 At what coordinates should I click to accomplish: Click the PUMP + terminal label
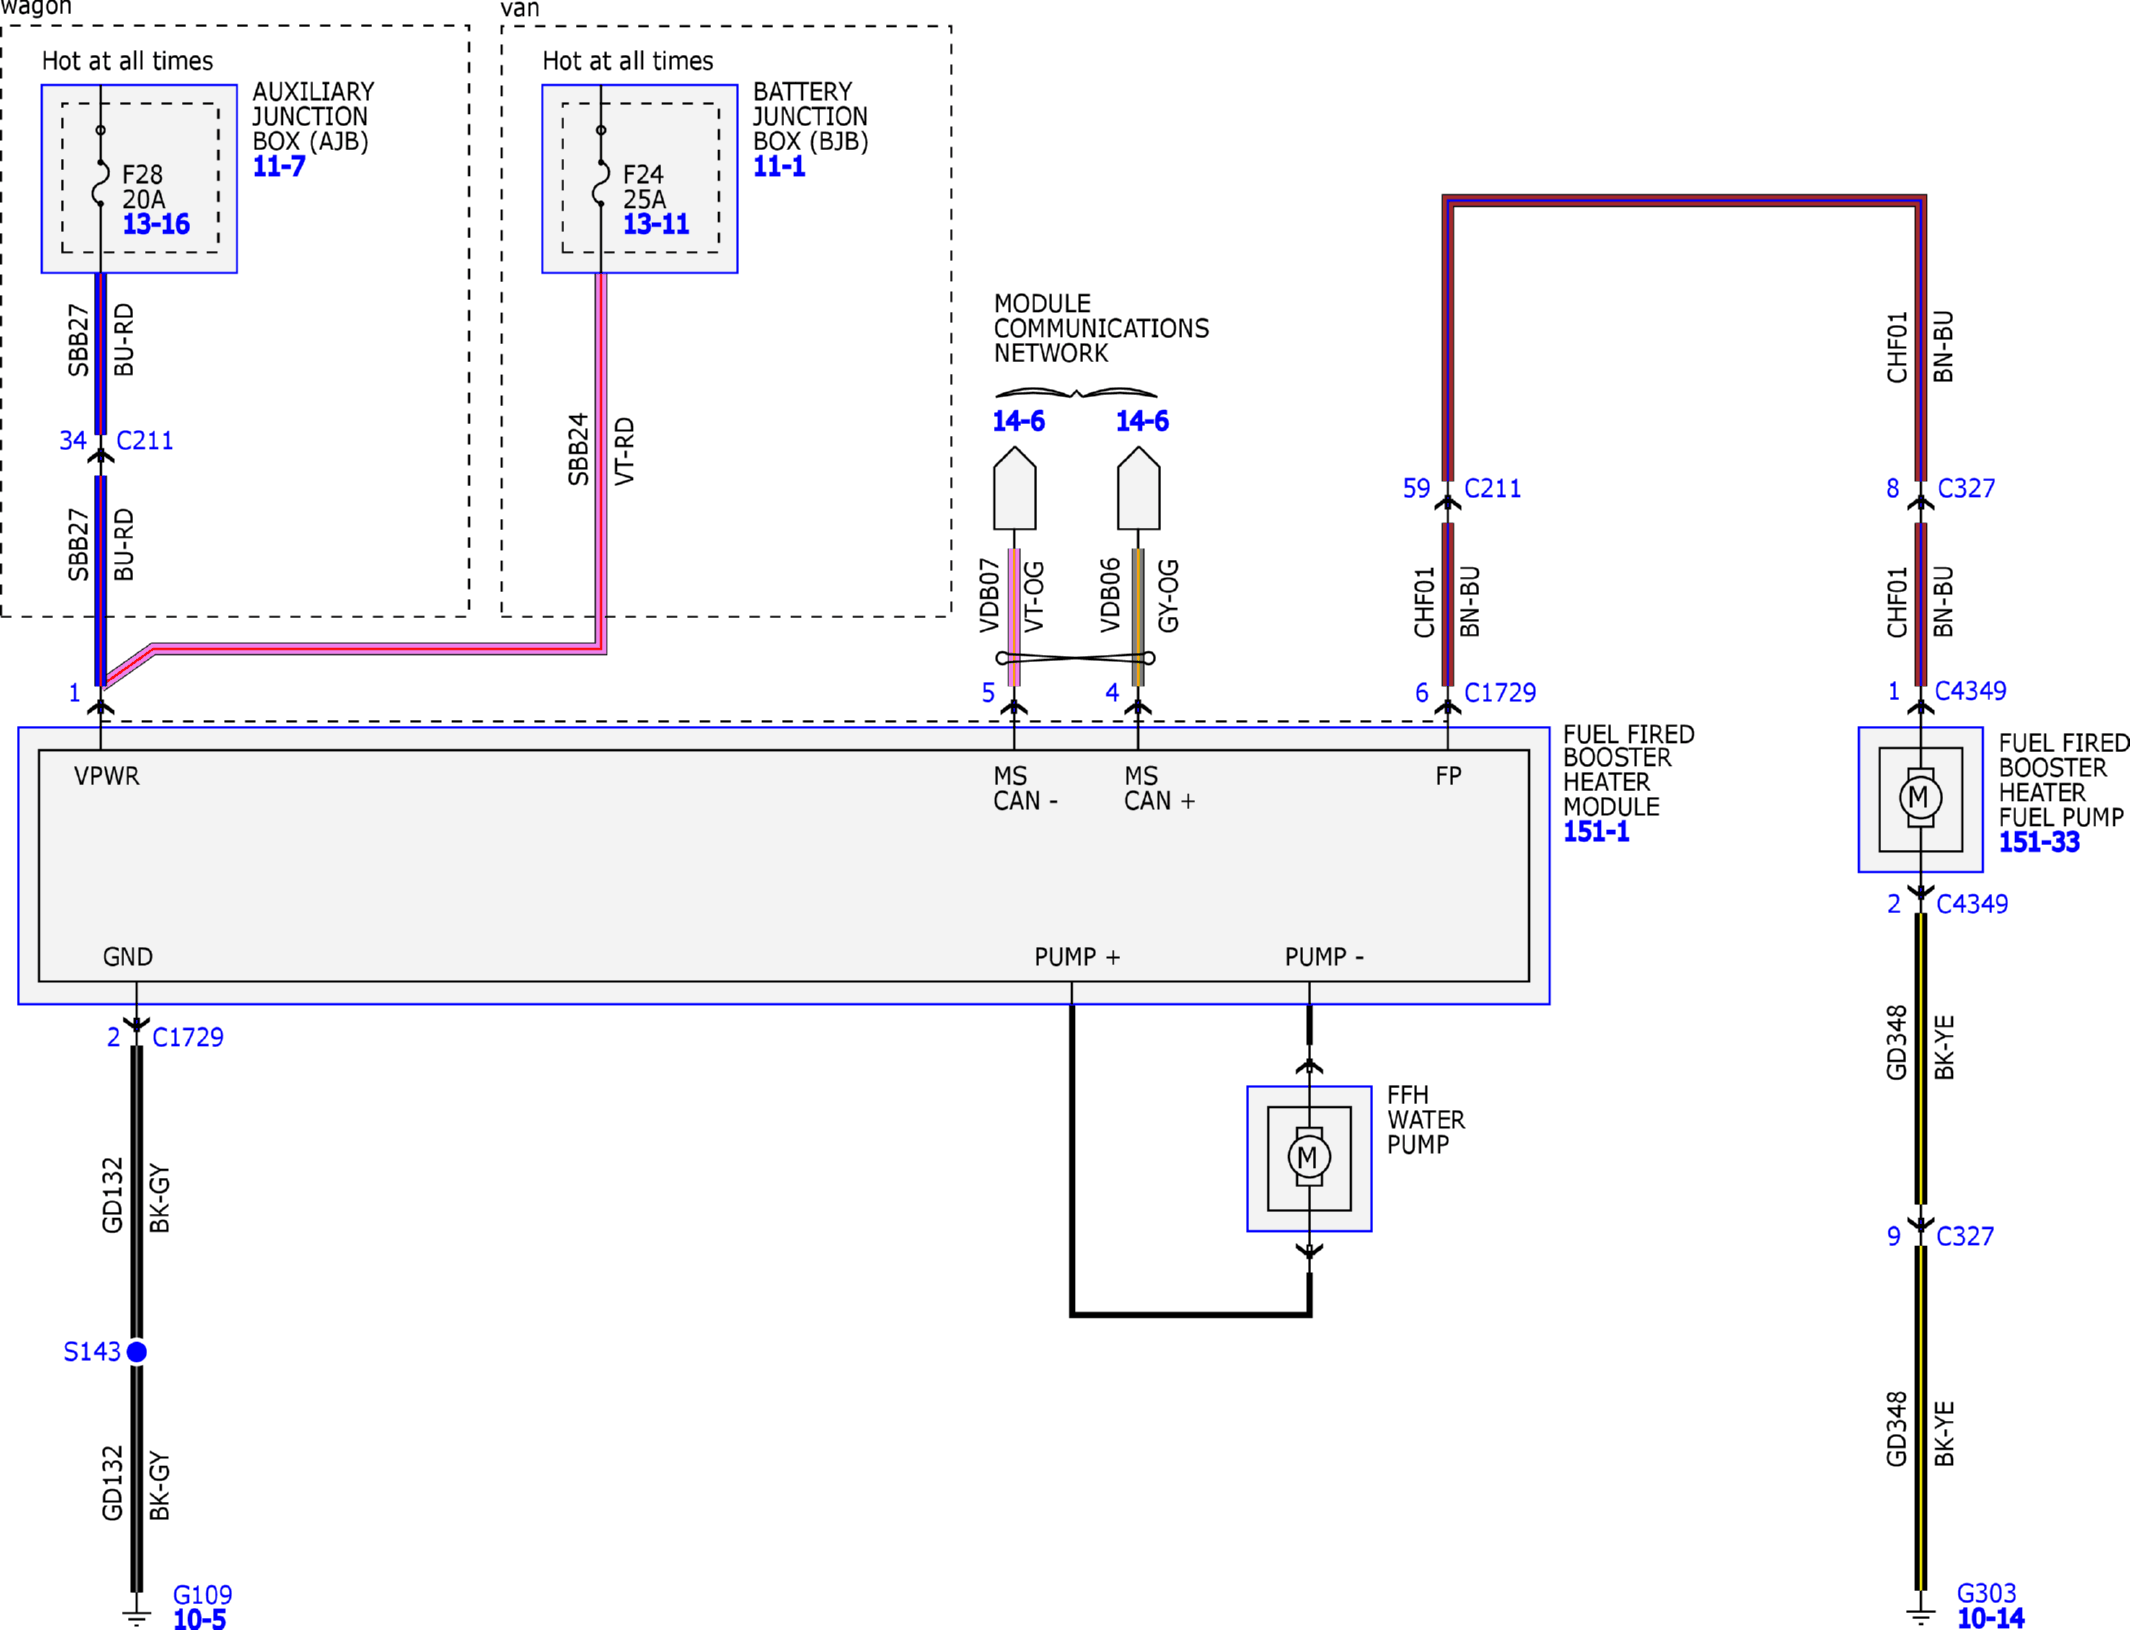pyautogui.click(x=1077, y=957)
